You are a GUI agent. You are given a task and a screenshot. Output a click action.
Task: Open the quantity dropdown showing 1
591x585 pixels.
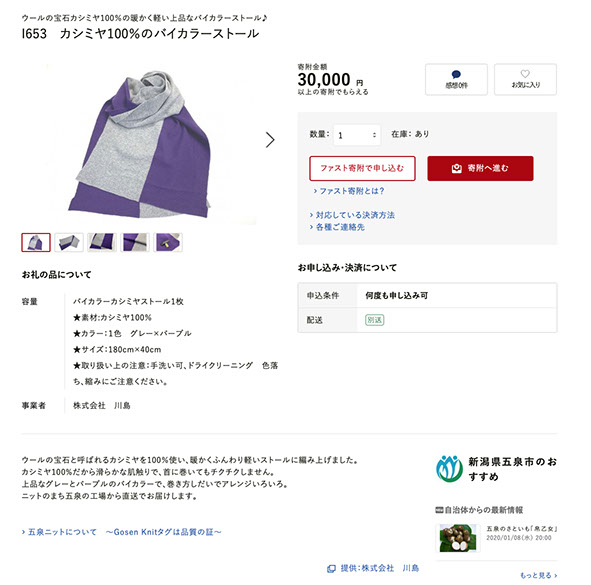click(357, 135)
